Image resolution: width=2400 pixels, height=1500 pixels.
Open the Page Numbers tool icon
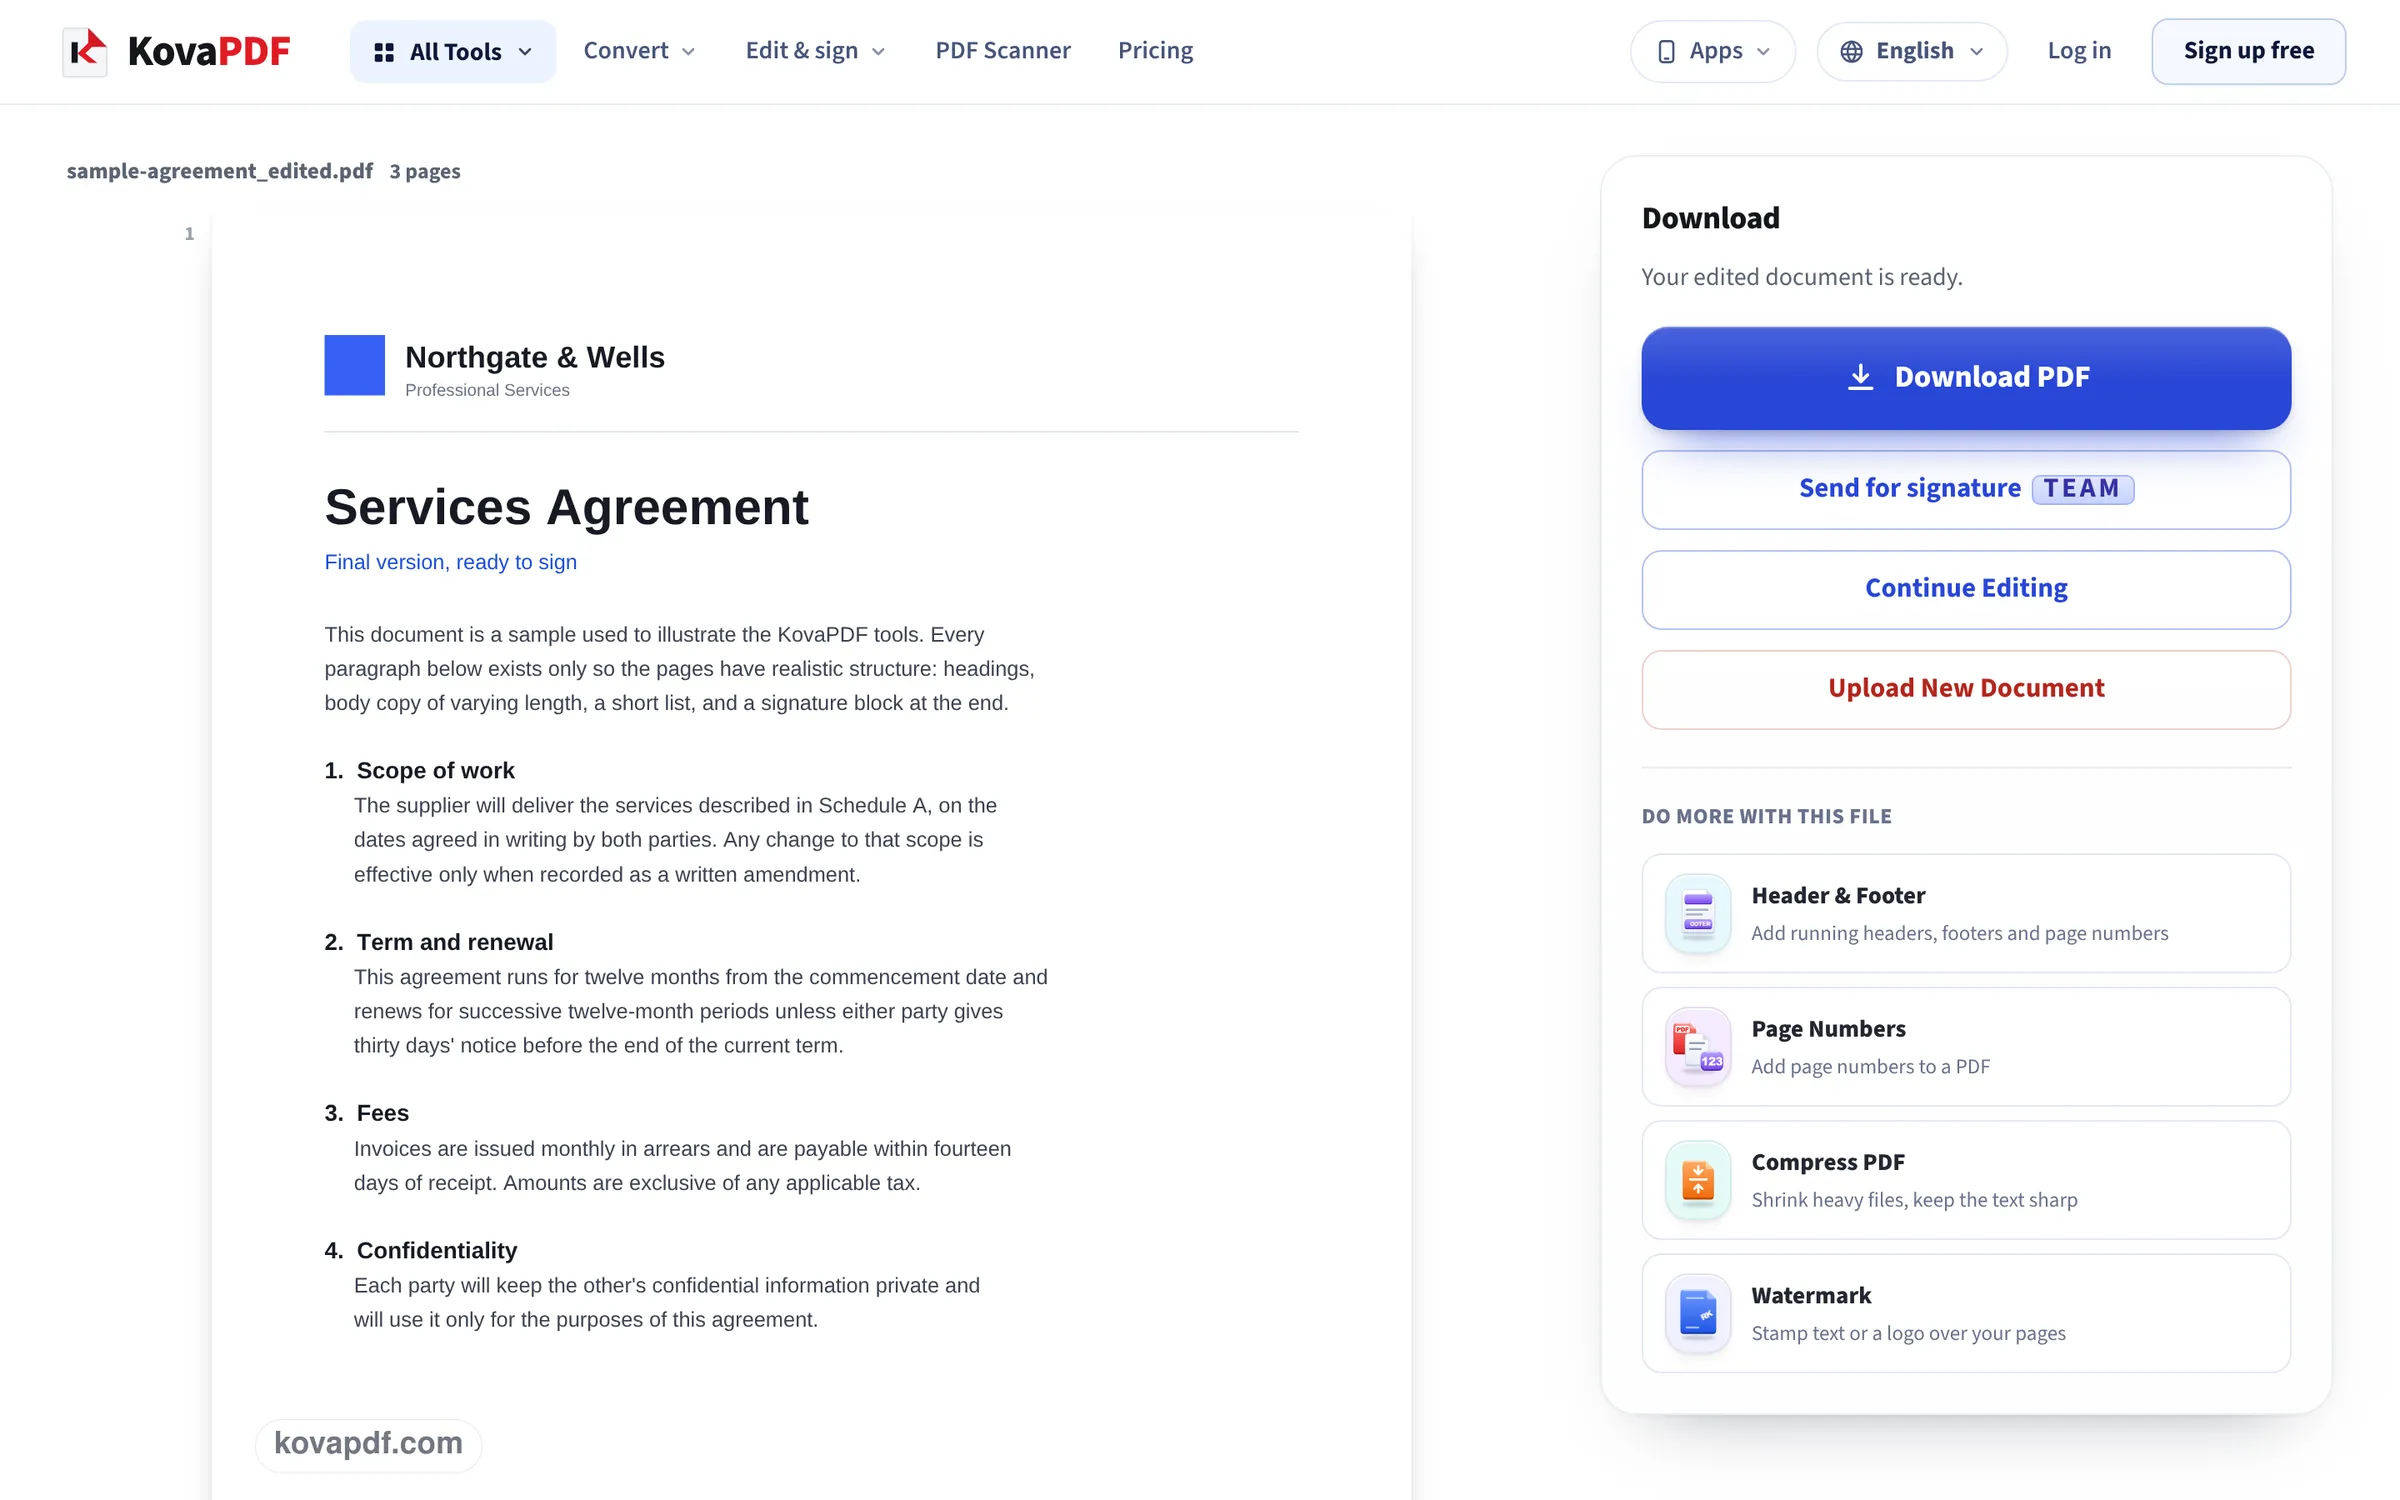(1698, 1046)
